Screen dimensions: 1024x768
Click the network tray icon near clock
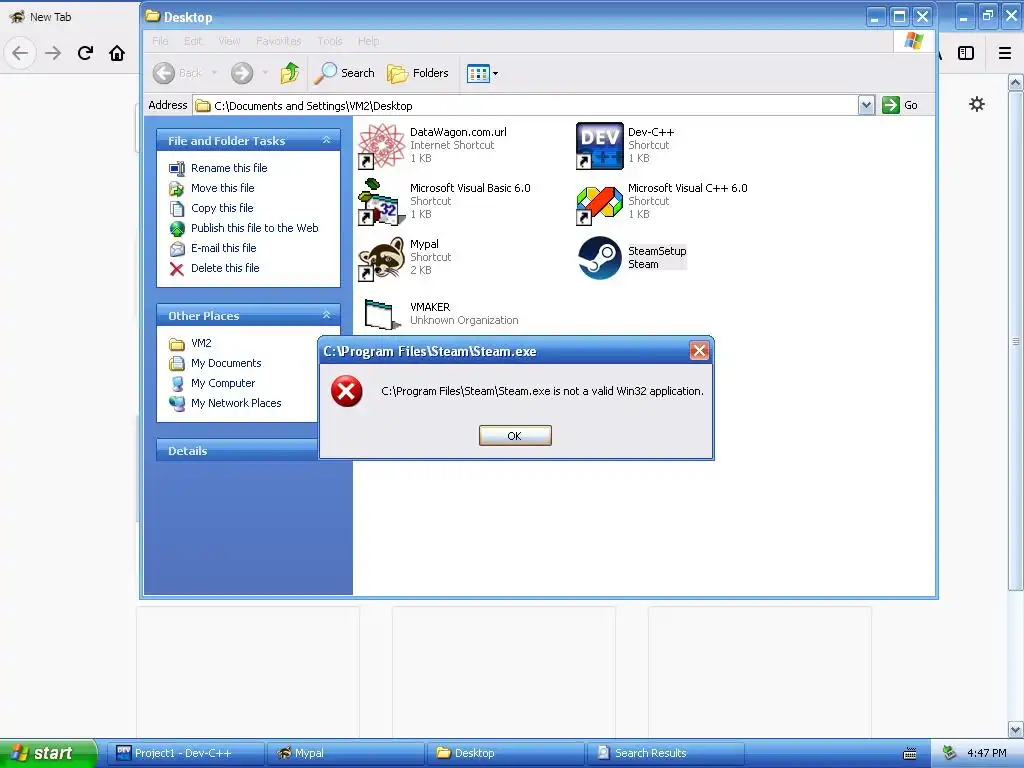[950, 753]
